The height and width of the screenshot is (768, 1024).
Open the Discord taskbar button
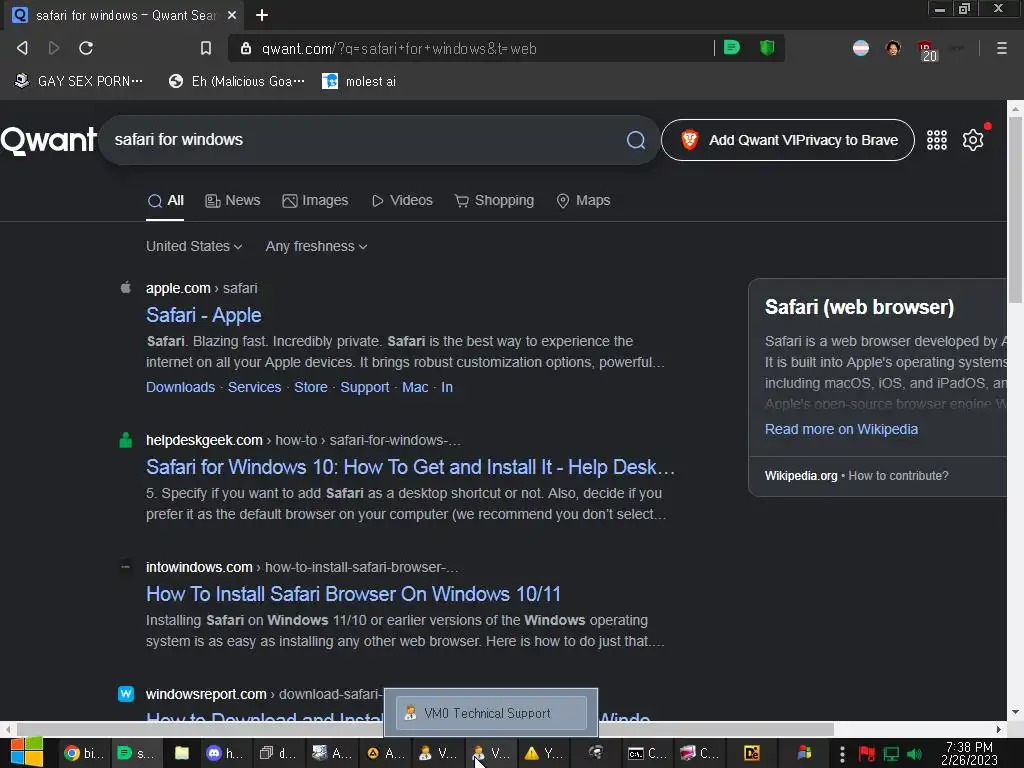[x=224, y=753]
